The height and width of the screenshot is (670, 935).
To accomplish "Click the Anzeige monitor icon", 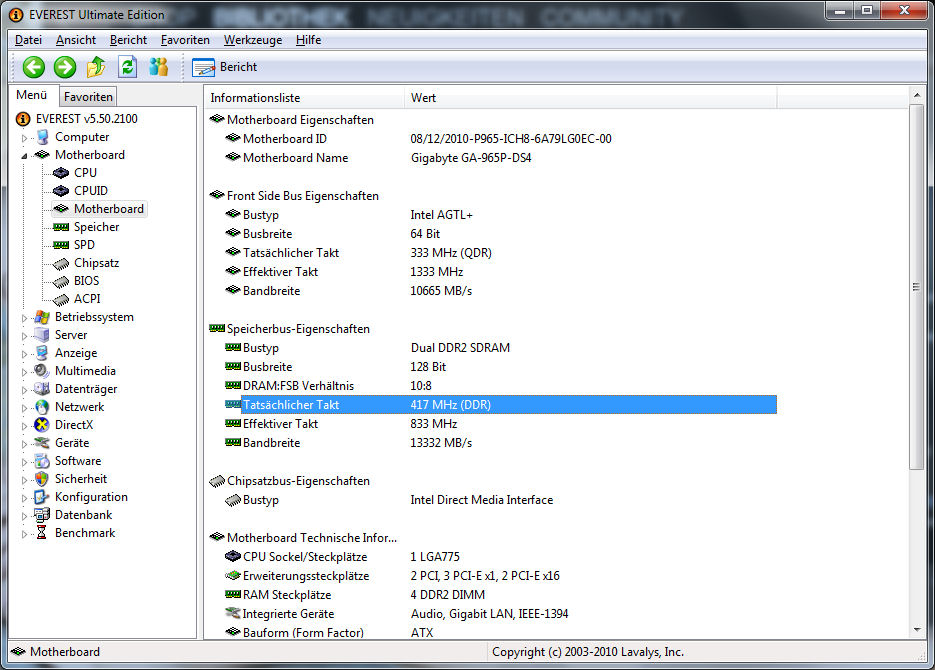I will click(42, 353).
